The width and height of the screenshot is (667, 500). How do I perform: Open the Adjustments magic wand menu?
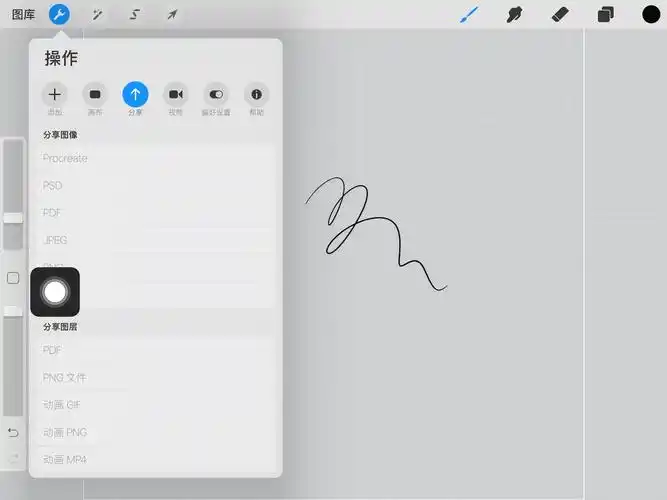coord(97,15)
